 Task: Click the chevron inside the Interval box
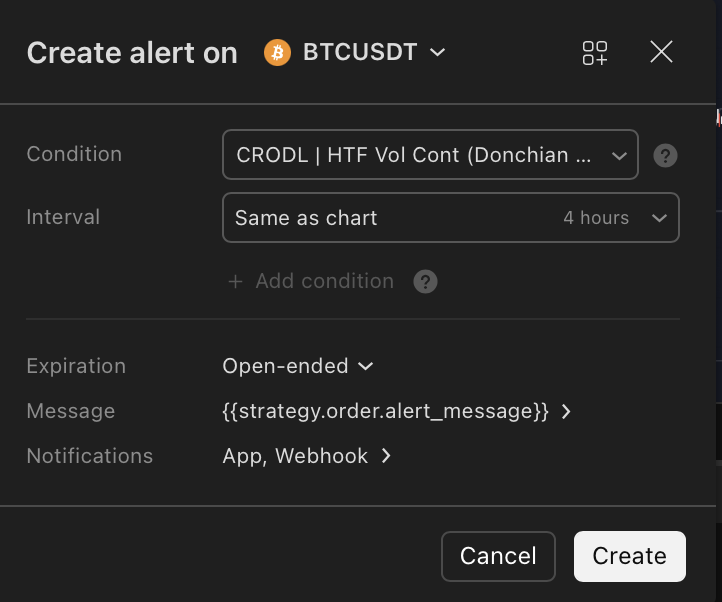pyautogui.click(x=659, y=218)
